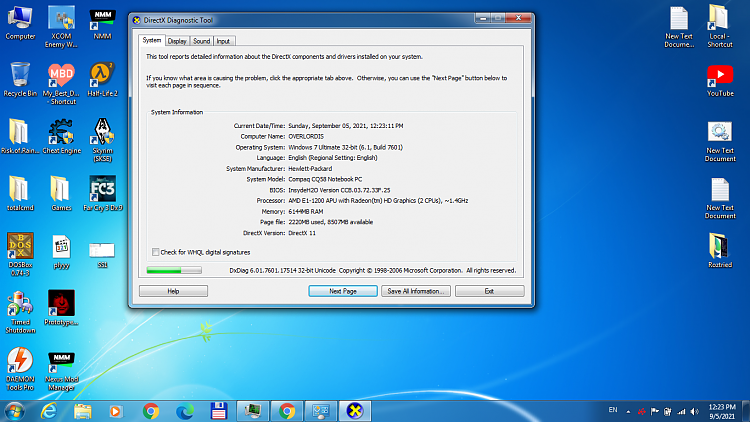Screen dimensions: 750x422
Task: Show hidden system tray icons
Action: pos(628,411)
